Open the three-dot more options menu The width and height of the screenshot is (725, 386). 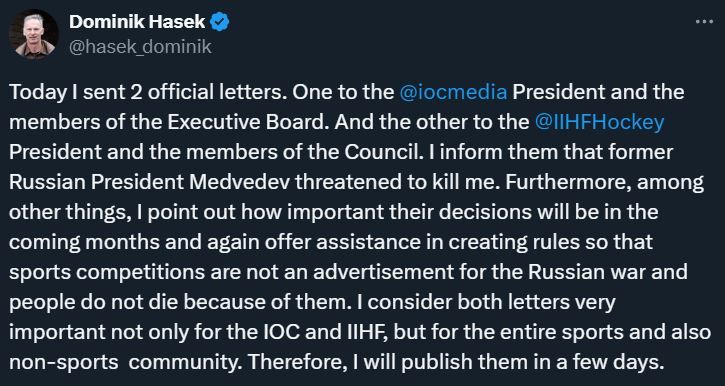point(704,22)
